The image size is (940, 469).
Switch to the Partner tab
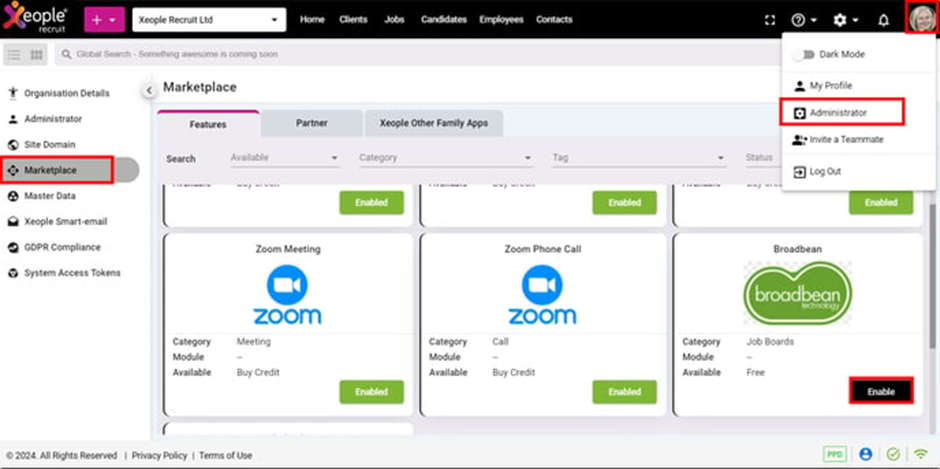[312, 124]
